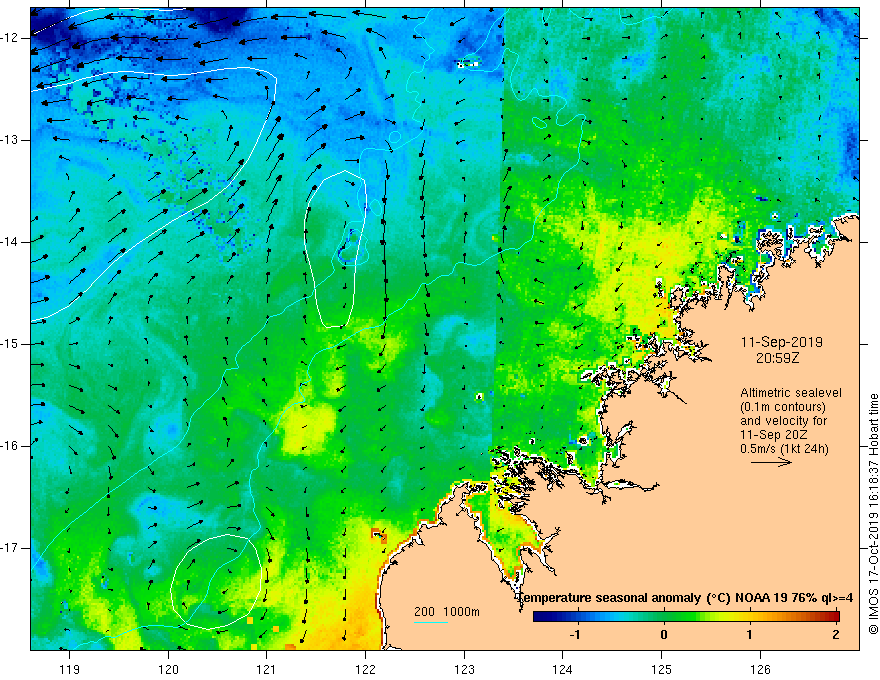Click longitude axis label 125
This screenshot has width=880, height=680.
pyautogui.click(x=662, y=669)
